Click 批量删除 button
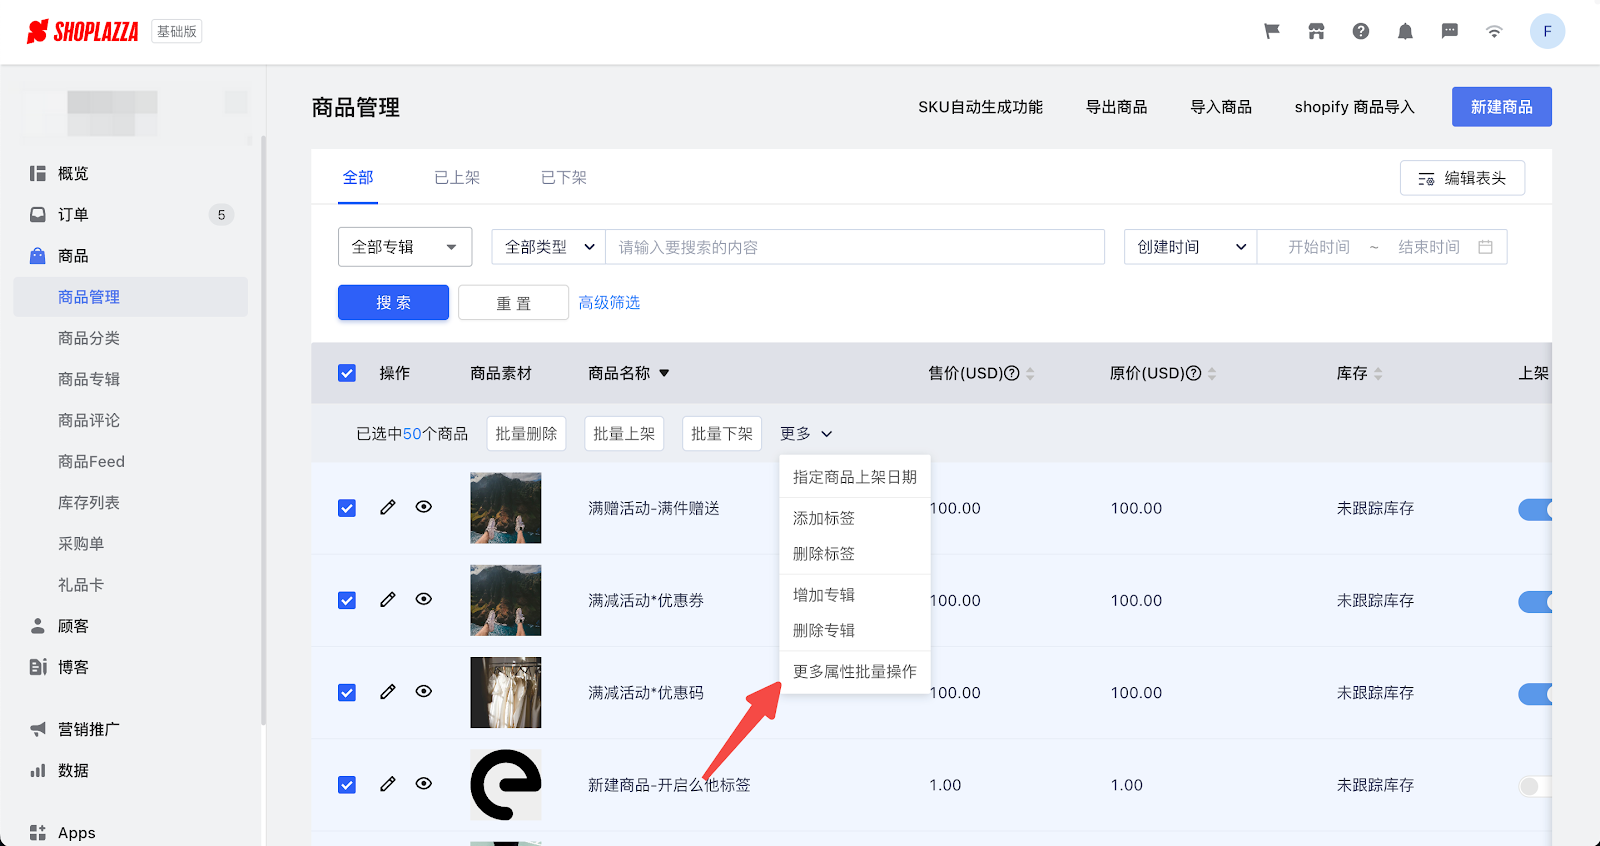The image size is (1600, 846). click(x=526, y=434)
